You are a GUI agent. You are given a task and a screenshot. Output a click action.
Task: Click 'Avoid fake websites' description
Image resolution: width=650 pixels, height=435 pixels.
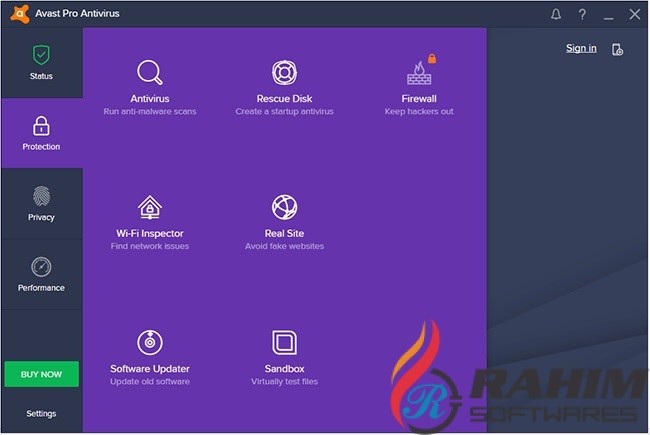[284, 246]
